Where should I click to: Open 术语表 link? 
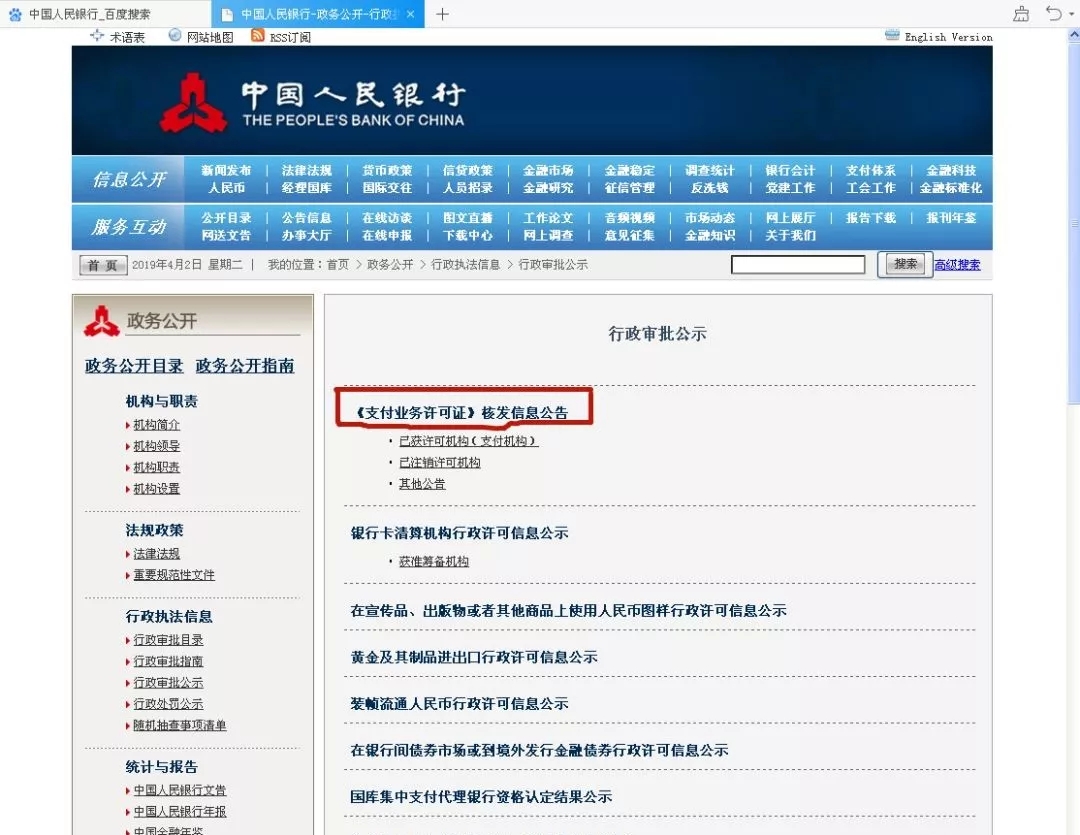127,37
